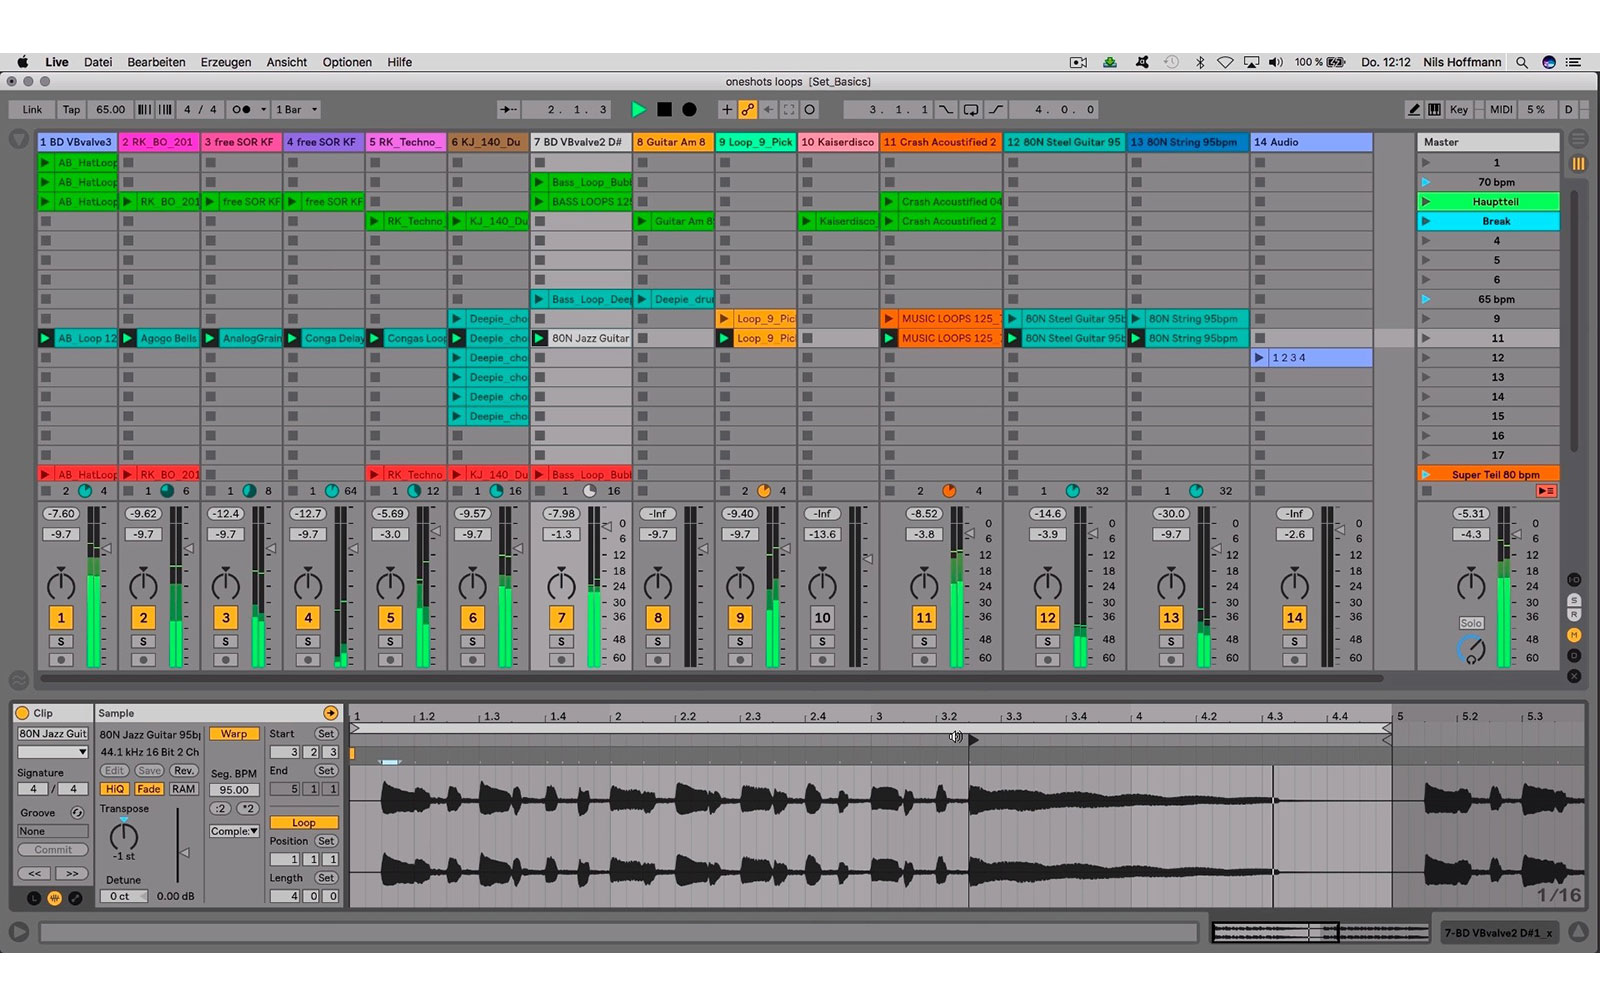The width and height of the screenshot is (1600, 1007).
Task: Click the Tap tempo button
Action: (x=71, y=109)
